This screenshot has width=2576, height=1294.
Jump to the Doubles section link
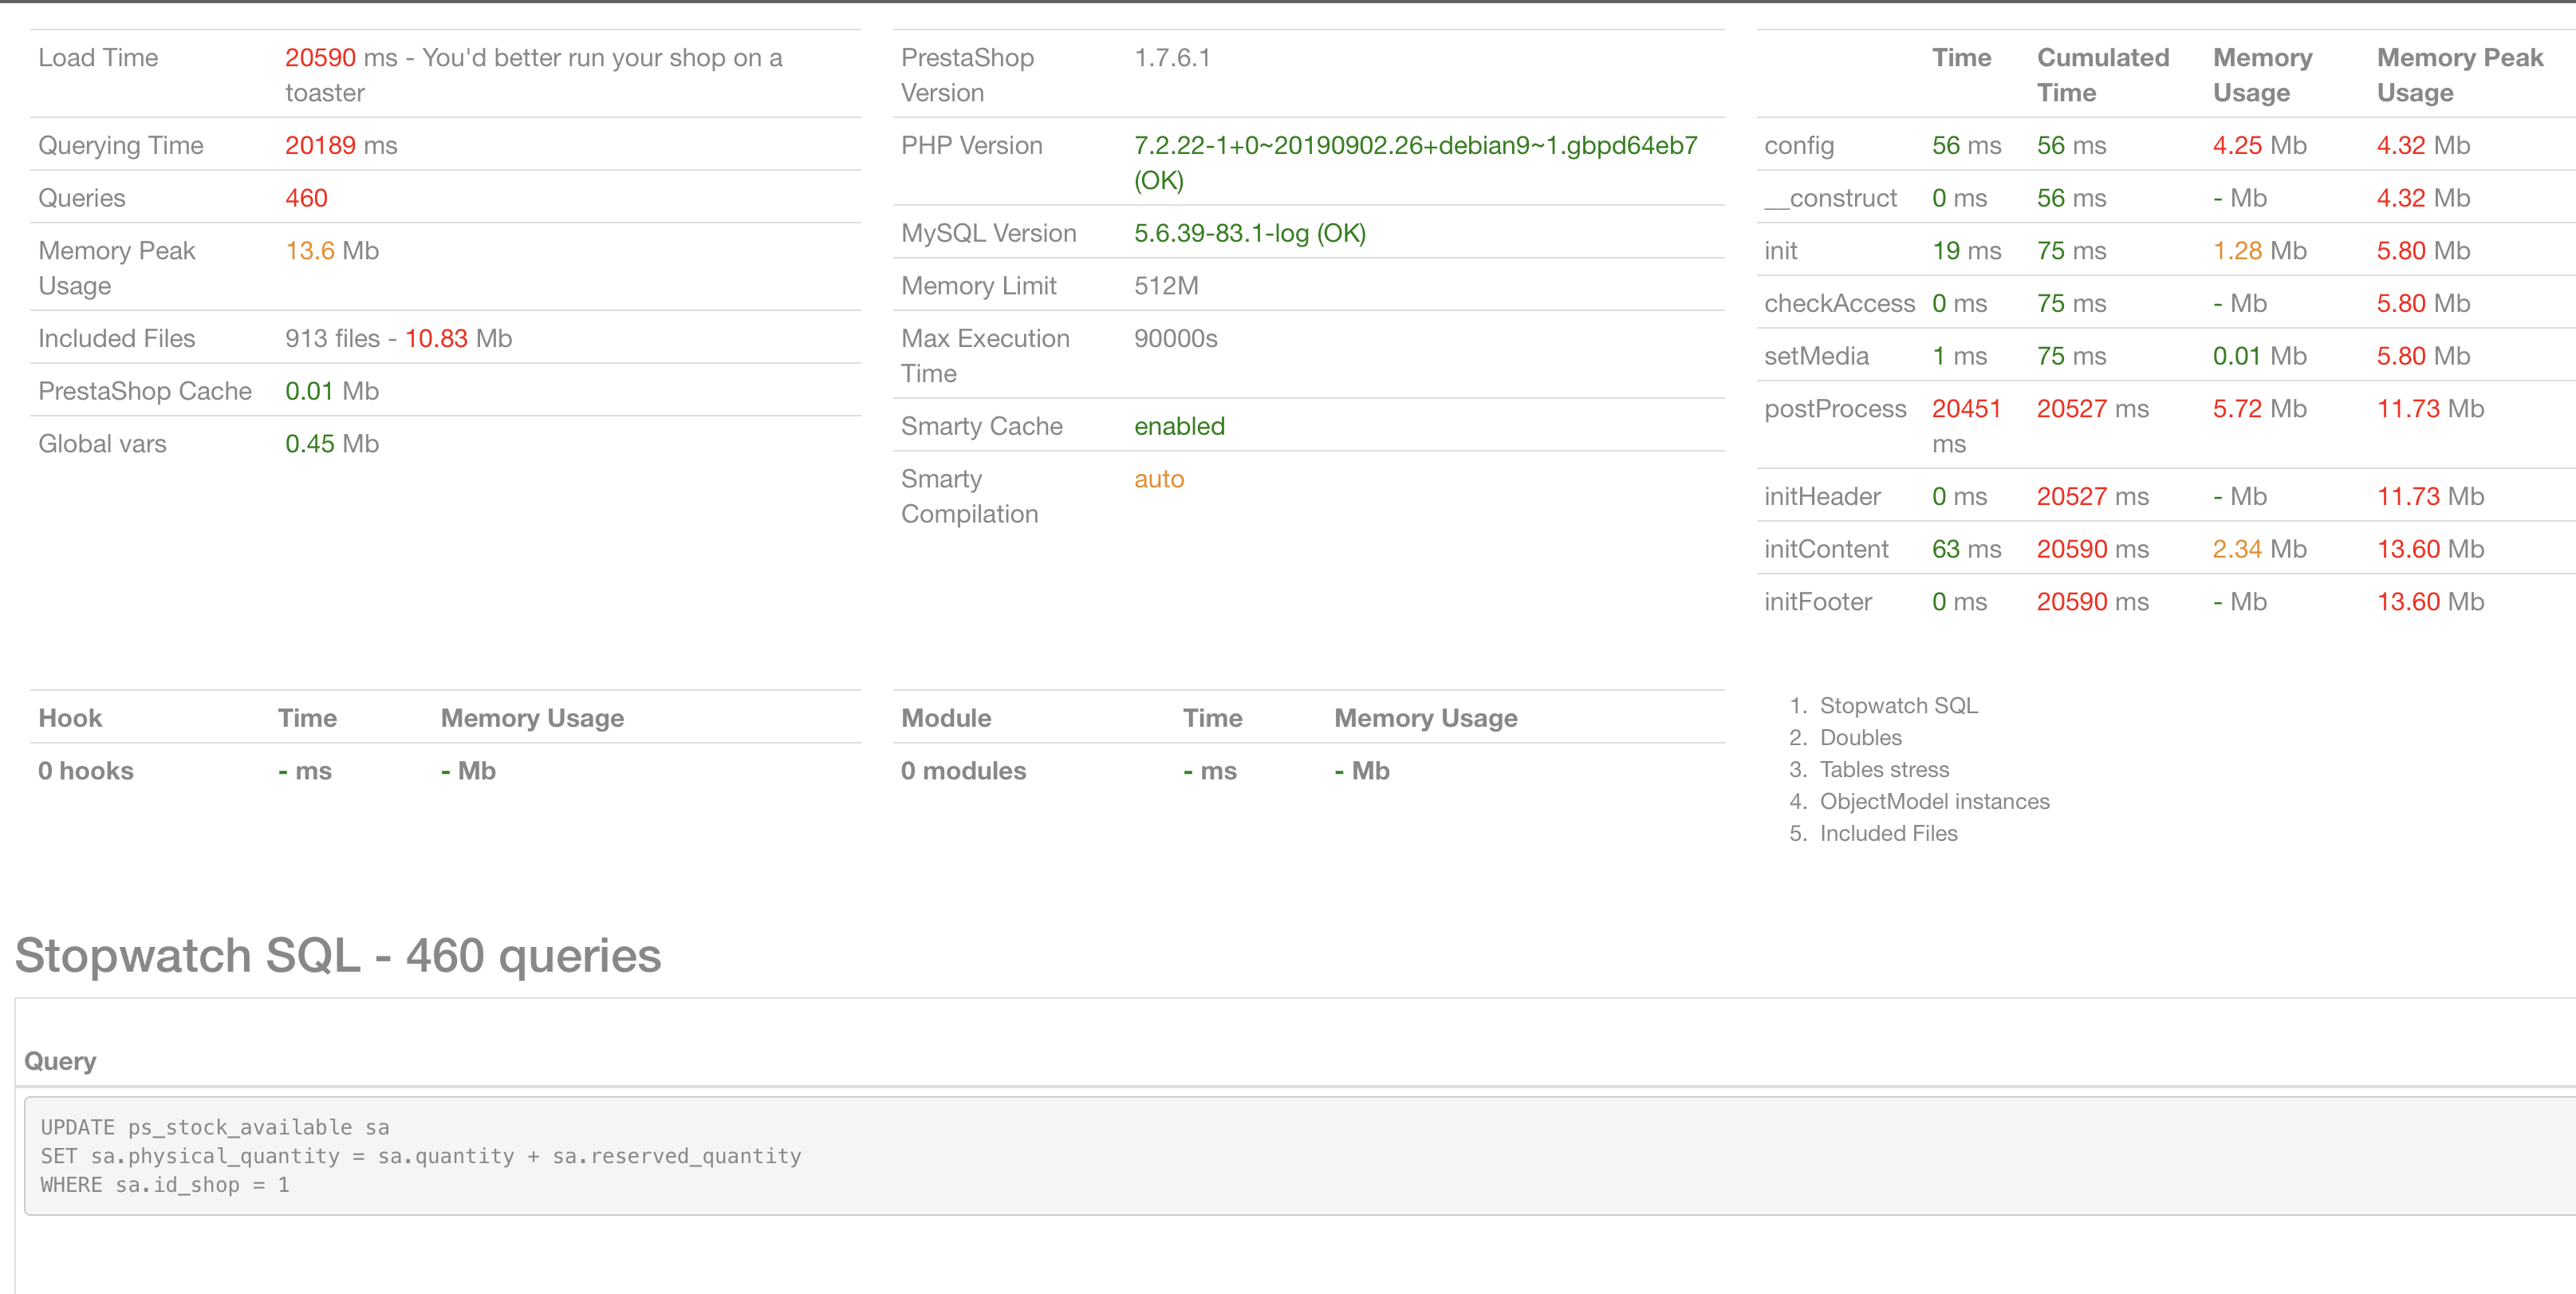click(x=1860, y=737)
